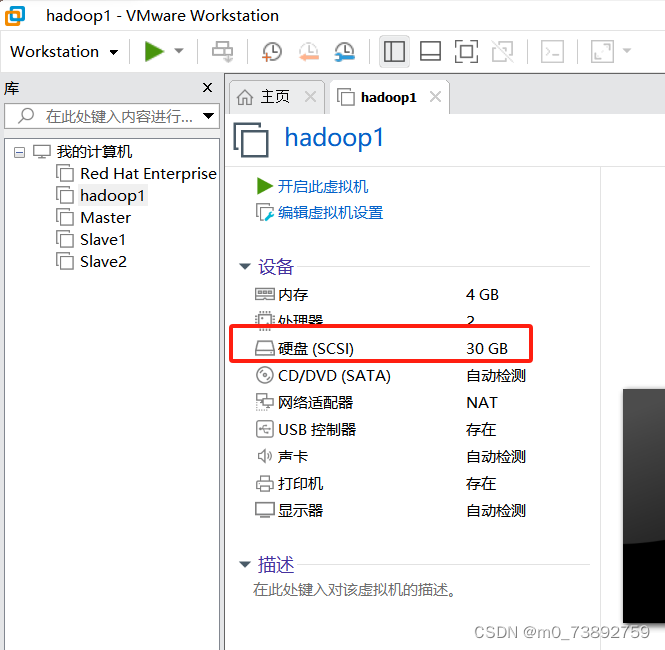Click the USB 控制器 device entry

tap(317, 430)
